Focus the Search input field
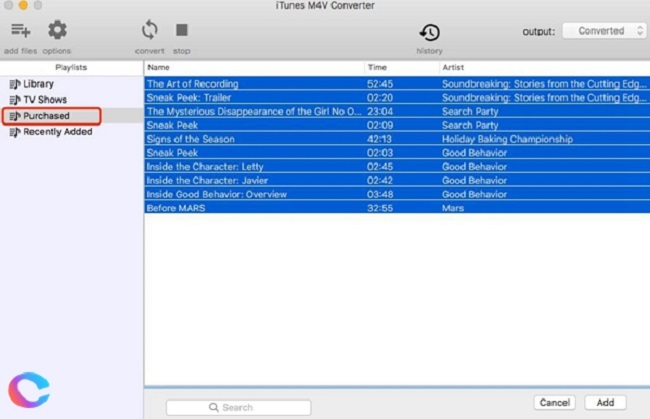This screenshot has height=419, width=650. pos(238,407)
